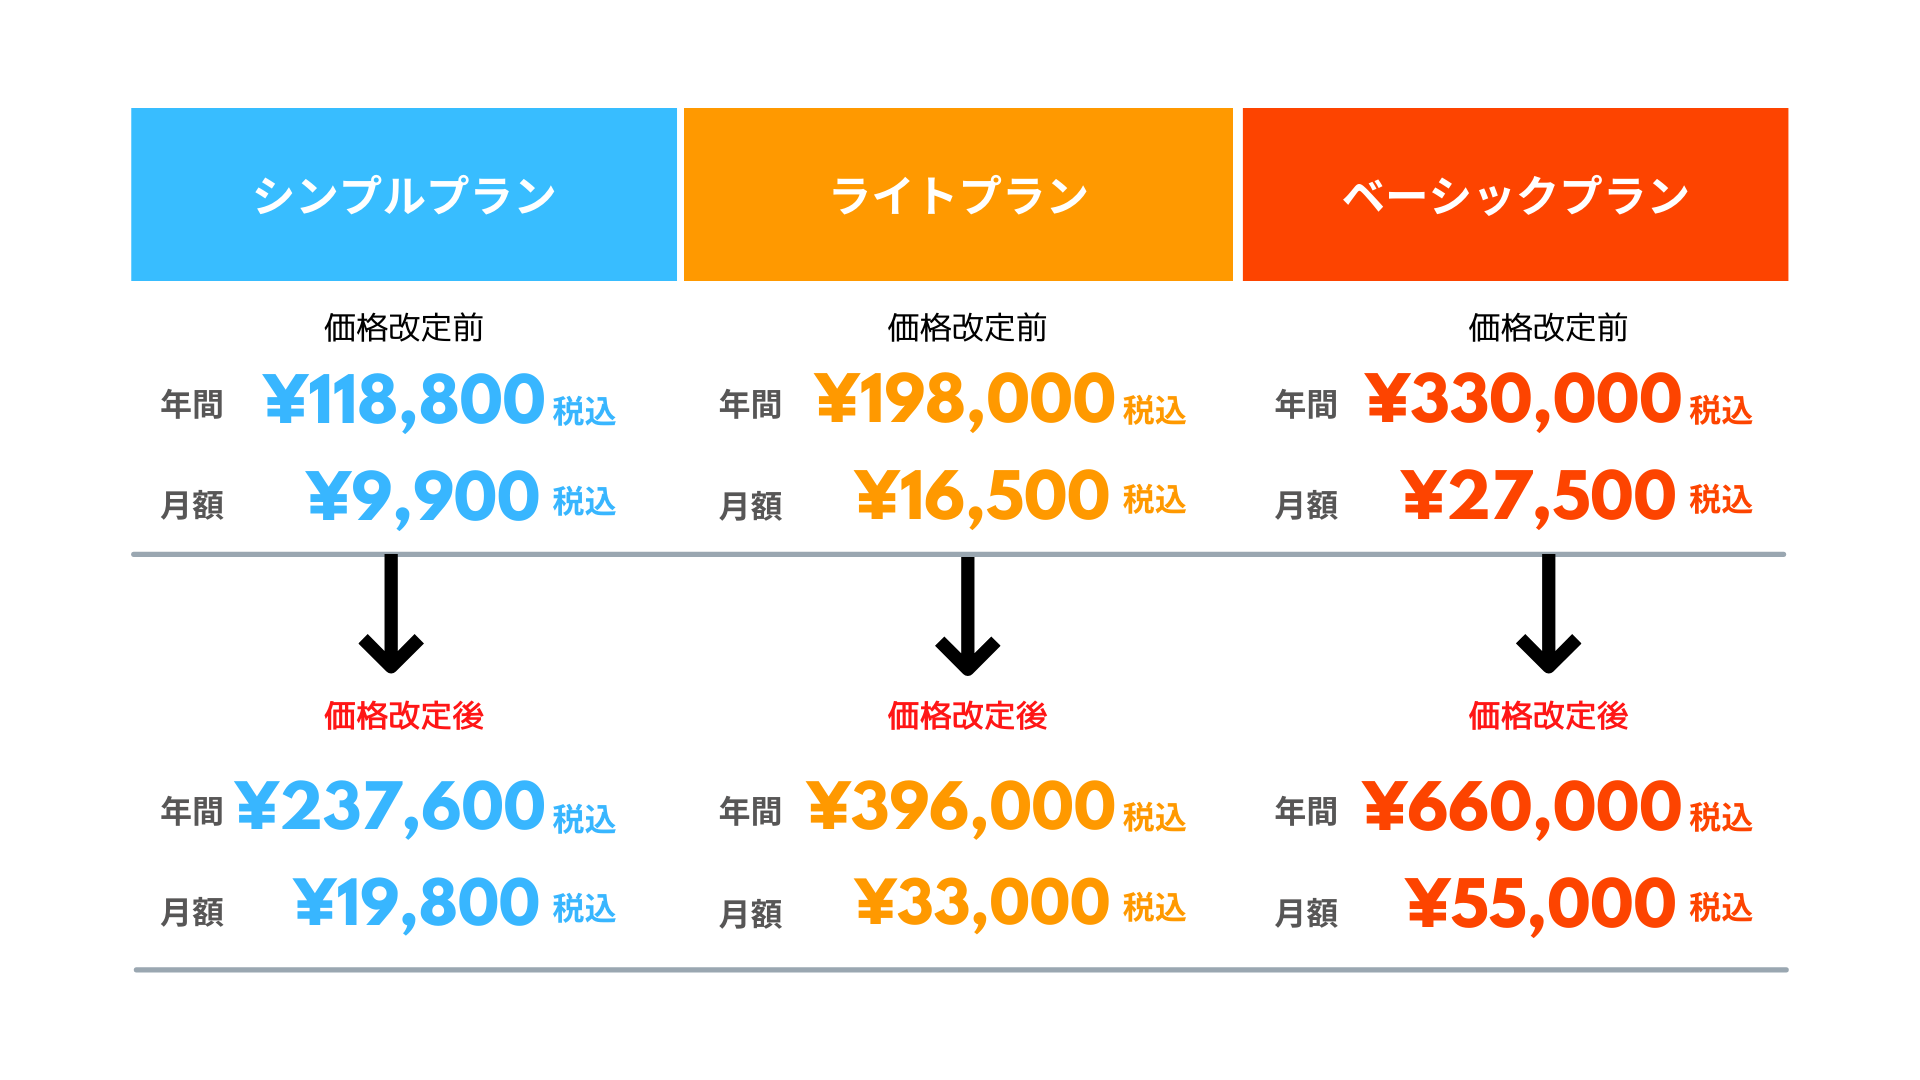Click the down arrow under ベーシックプラン

1548,613
